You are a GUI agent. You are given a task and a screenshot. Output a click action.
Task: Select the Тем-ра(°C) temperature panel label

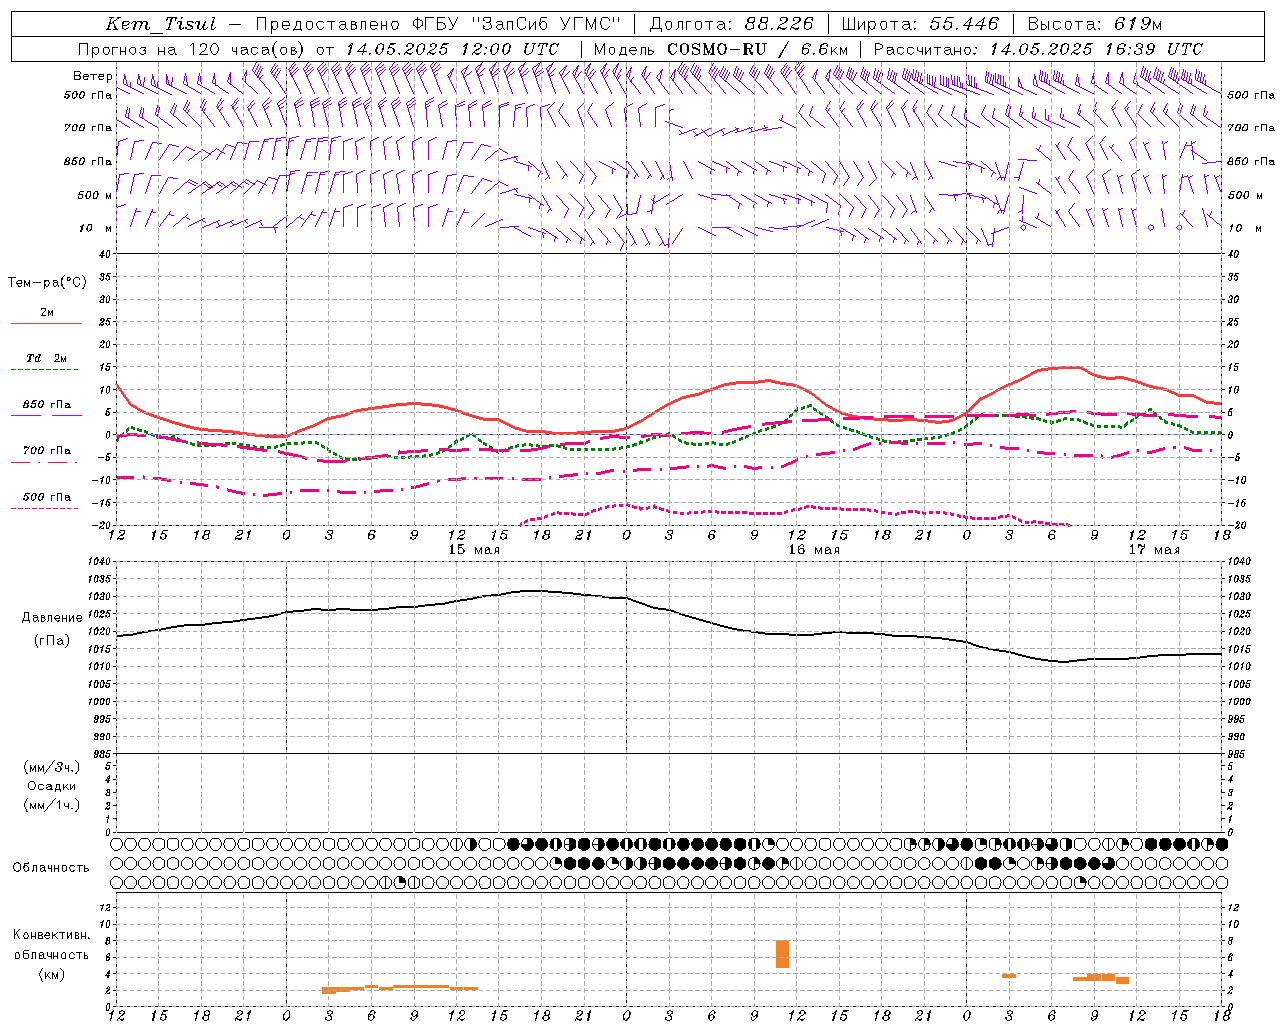point(47,283)
